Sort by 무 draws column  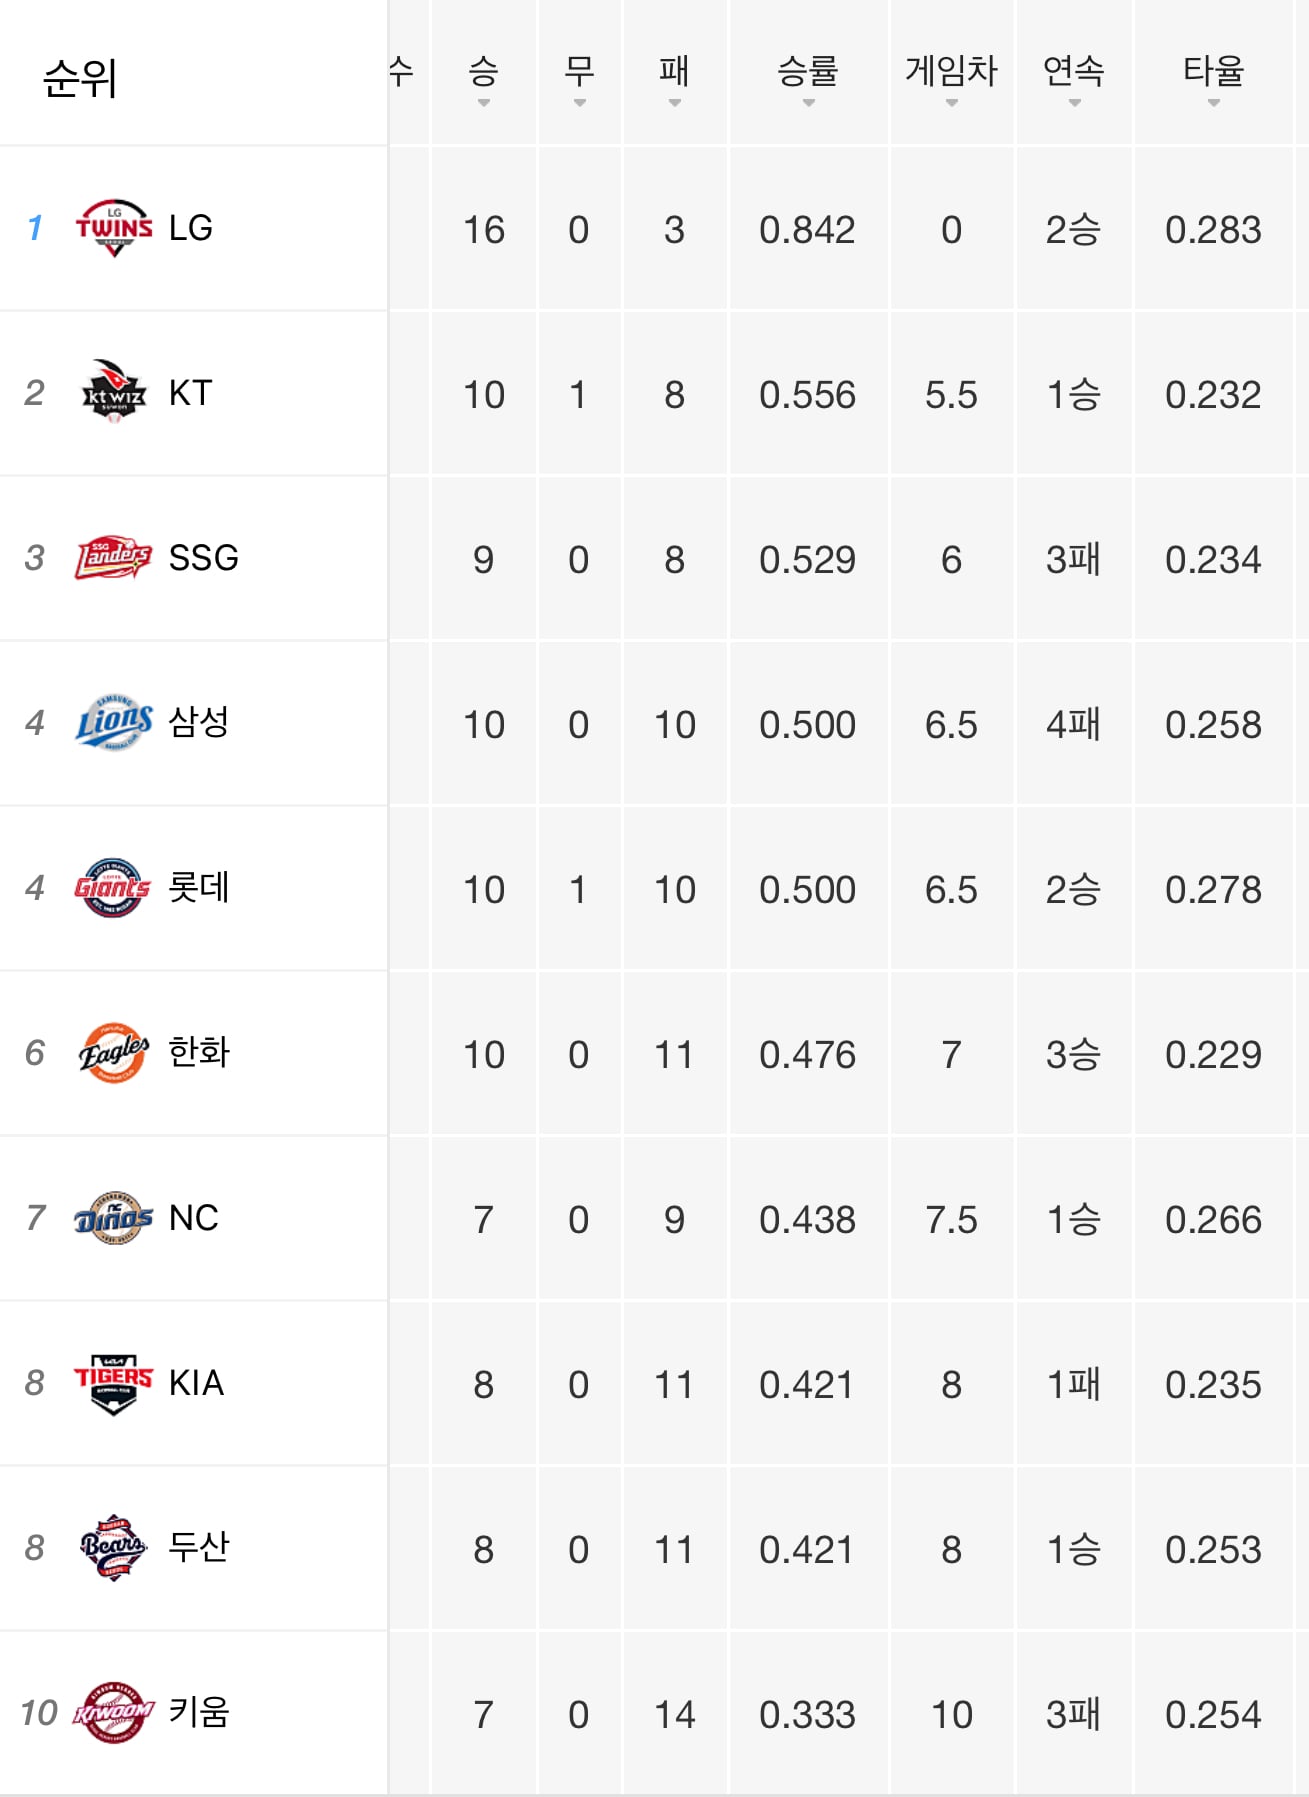tap(579, 79)
